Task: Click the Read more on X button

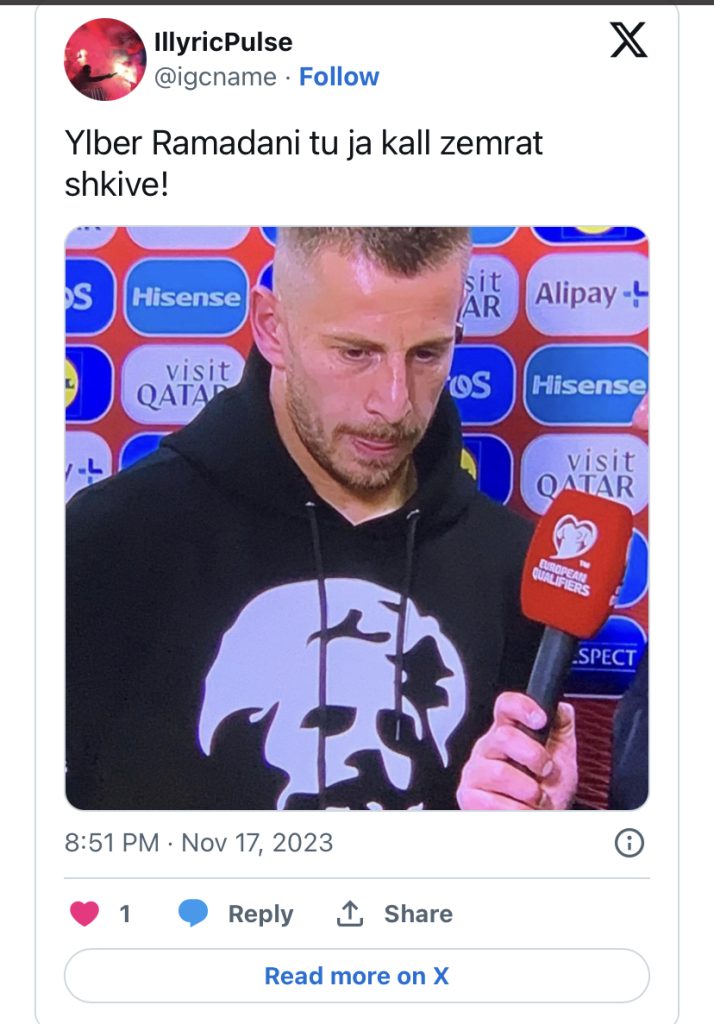Action: coord(357,976)
